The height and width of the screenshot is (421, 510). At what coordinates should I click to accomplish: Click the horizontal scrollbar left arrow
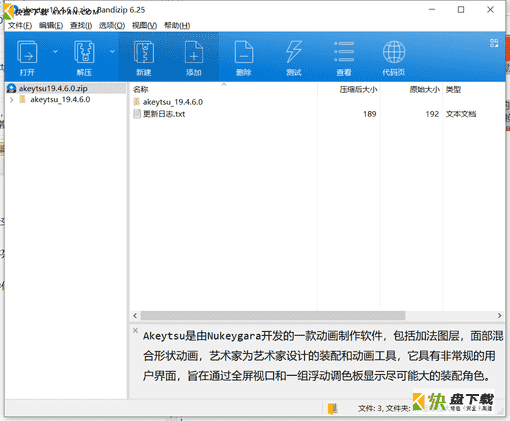[x=135, y=315]
